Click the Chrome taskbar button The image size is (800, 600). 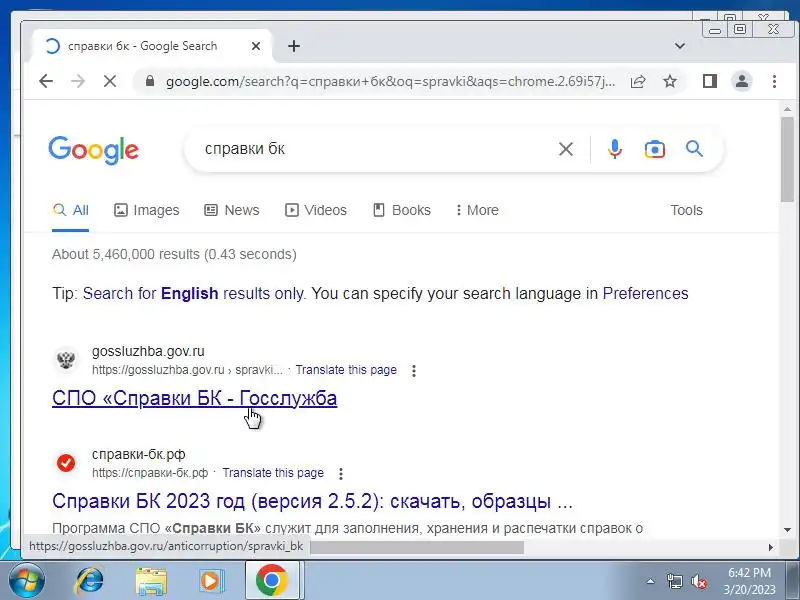tap(272, 581)
